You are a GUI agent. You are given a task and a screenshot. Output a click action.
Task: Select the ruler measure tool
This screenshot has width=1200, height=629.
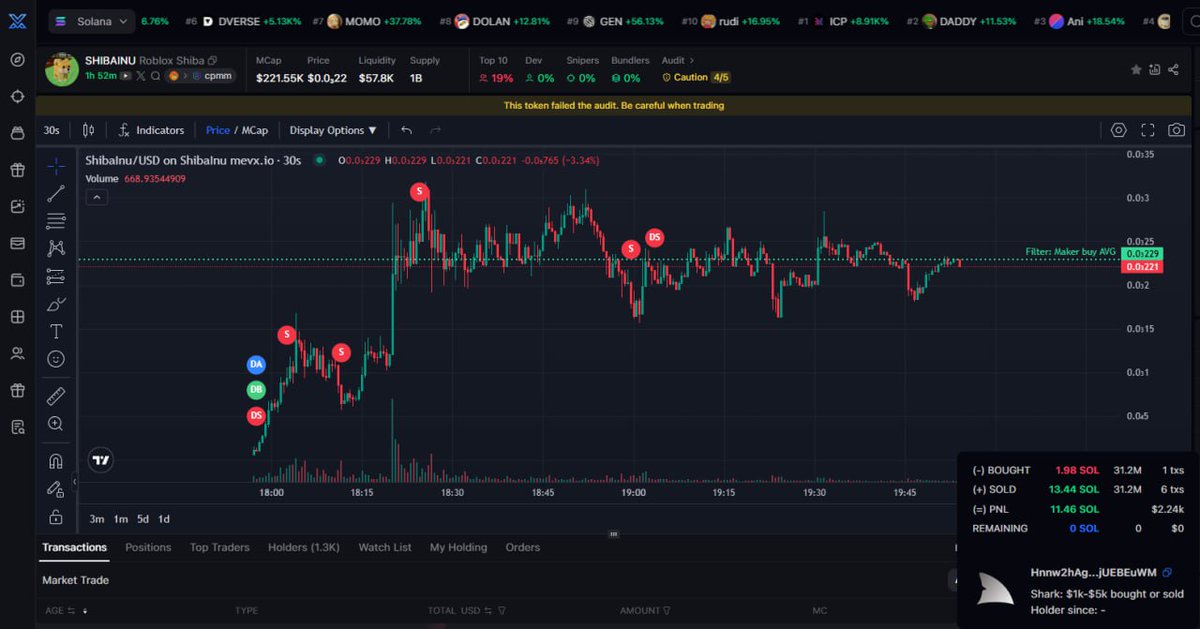pyautogui.click(x=56, y=396)
